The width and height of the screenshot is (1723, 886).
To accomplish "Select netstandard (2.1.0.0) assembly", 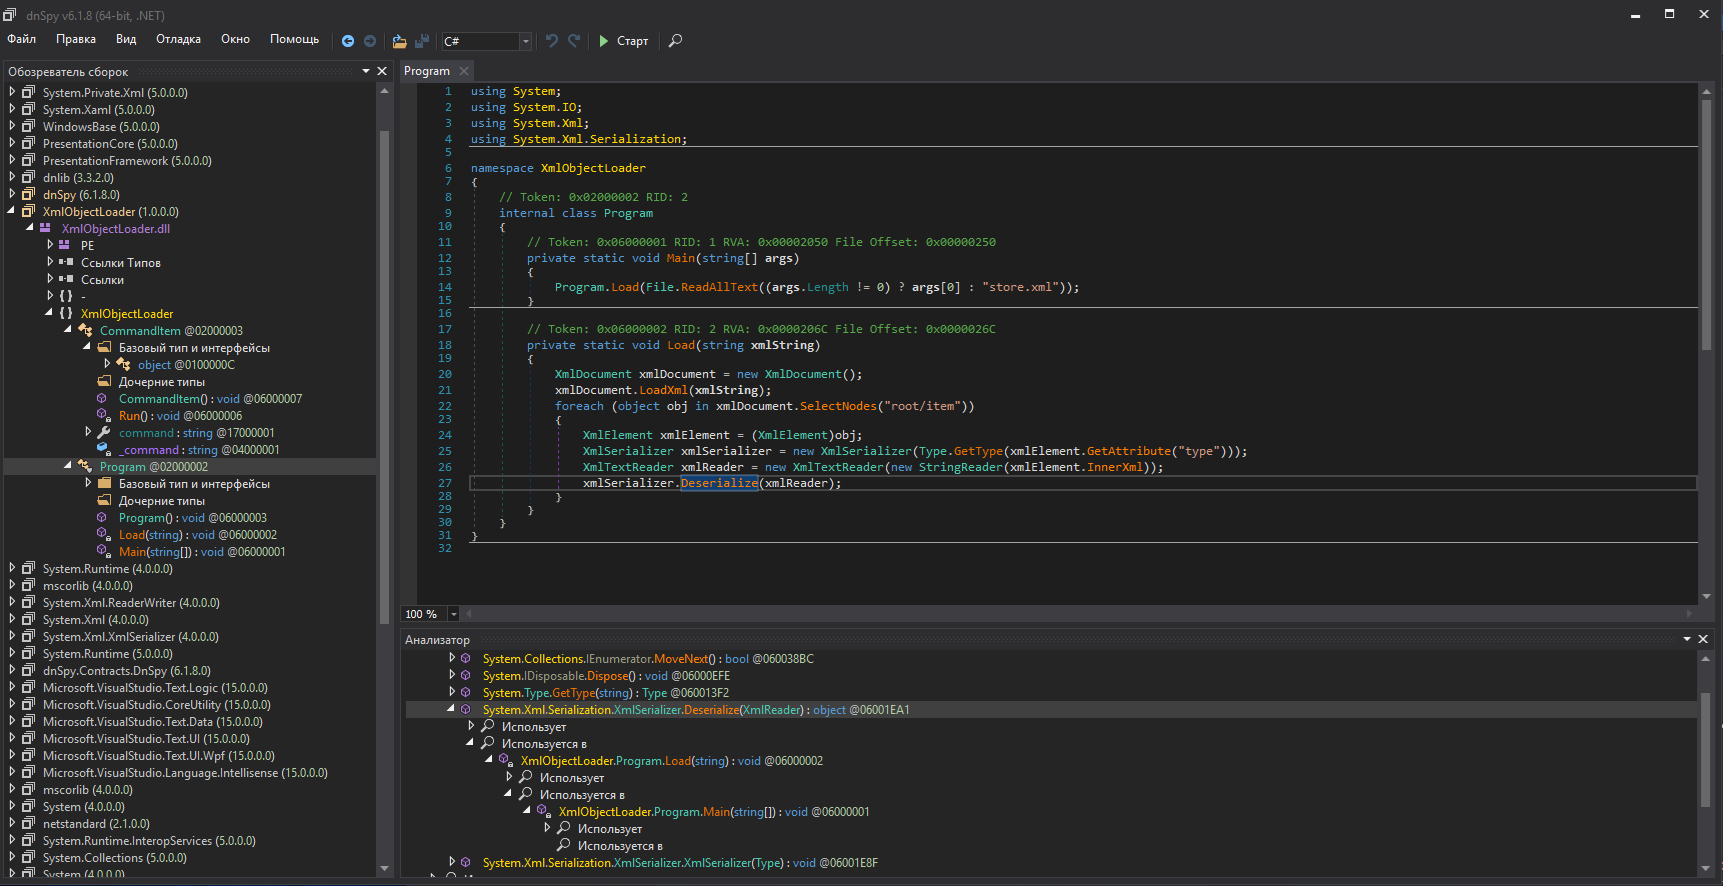I will click(x=96, y=824).
